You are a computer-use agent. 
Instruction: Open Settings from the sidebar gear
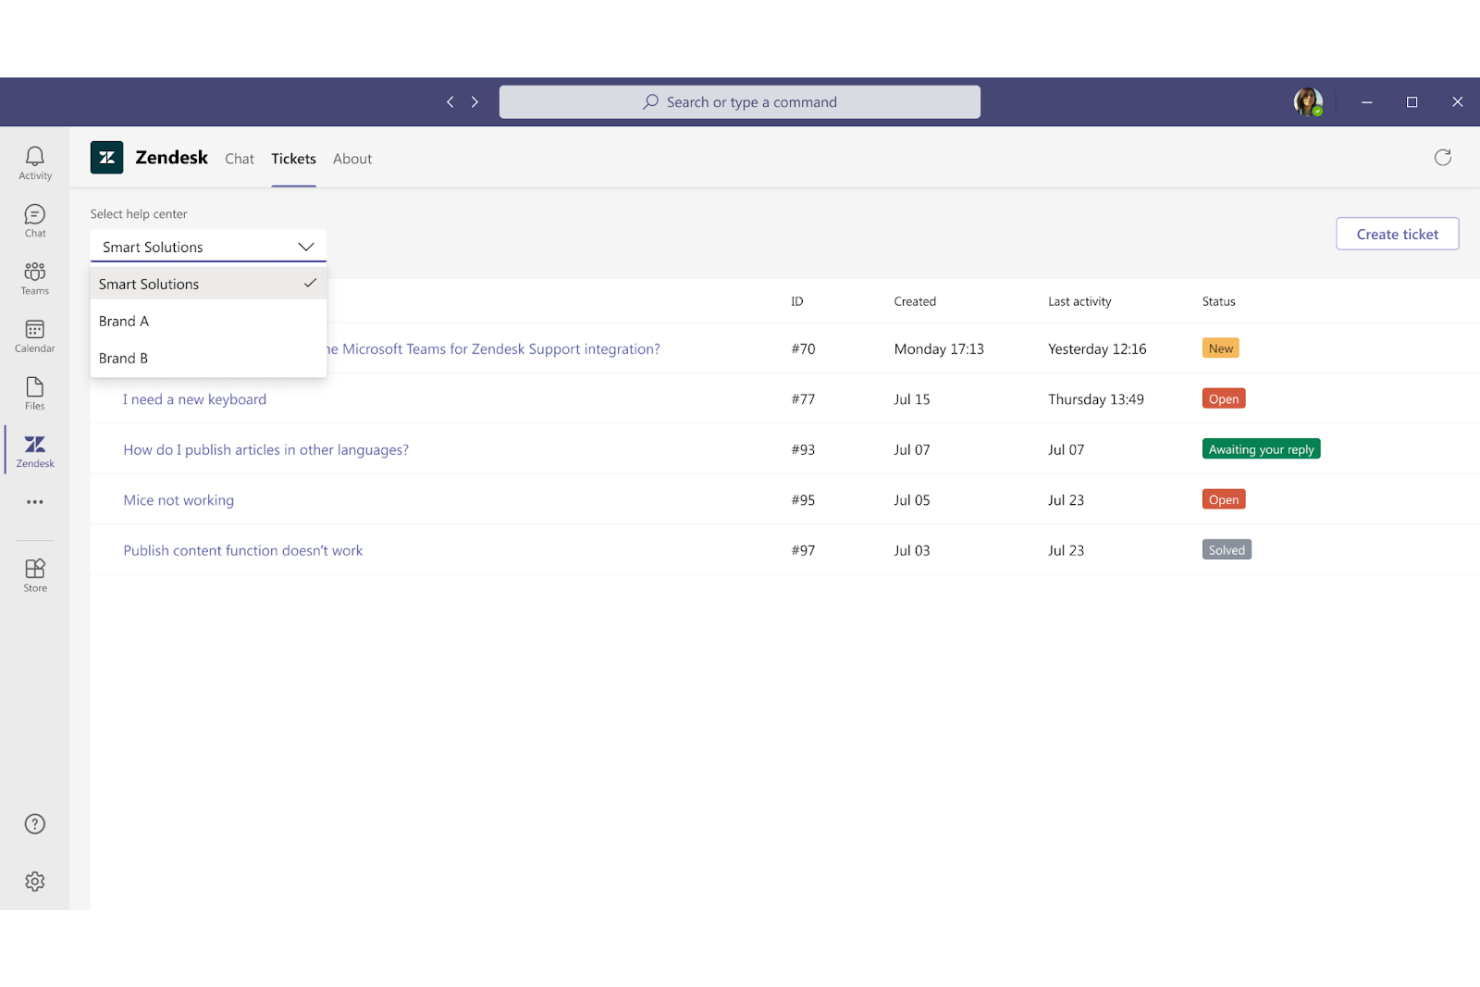tap(34, 881)
